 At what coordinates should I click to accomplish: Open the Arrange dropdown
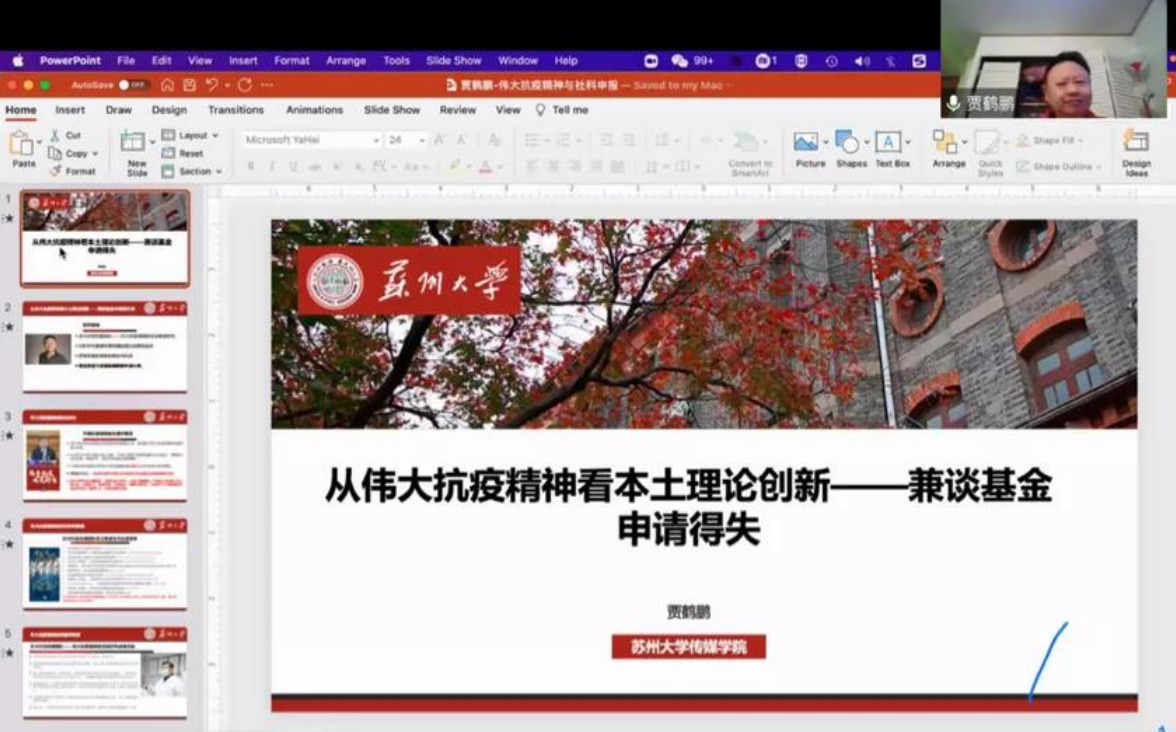click(948, 145)
